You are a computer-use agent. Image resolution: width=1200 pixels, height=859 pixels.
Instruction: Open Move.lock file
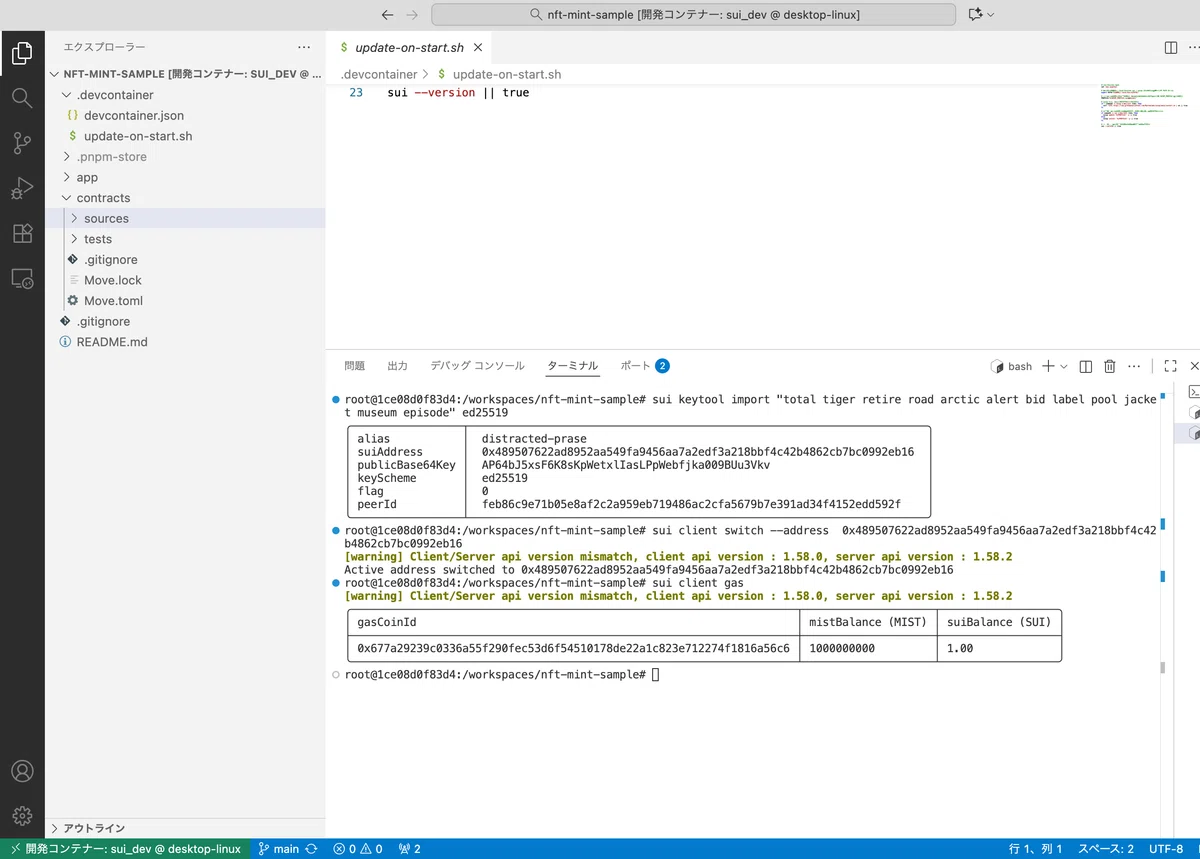pyautogui.click(x=185, y=280)
